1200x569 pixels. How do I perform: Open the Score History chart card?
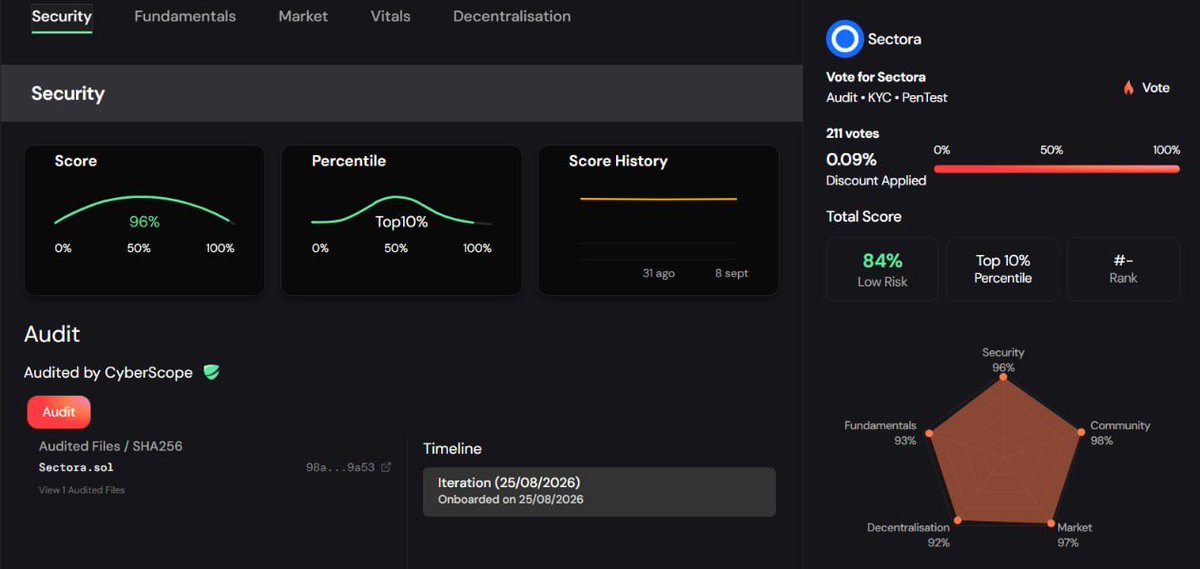tap(659, 220)
